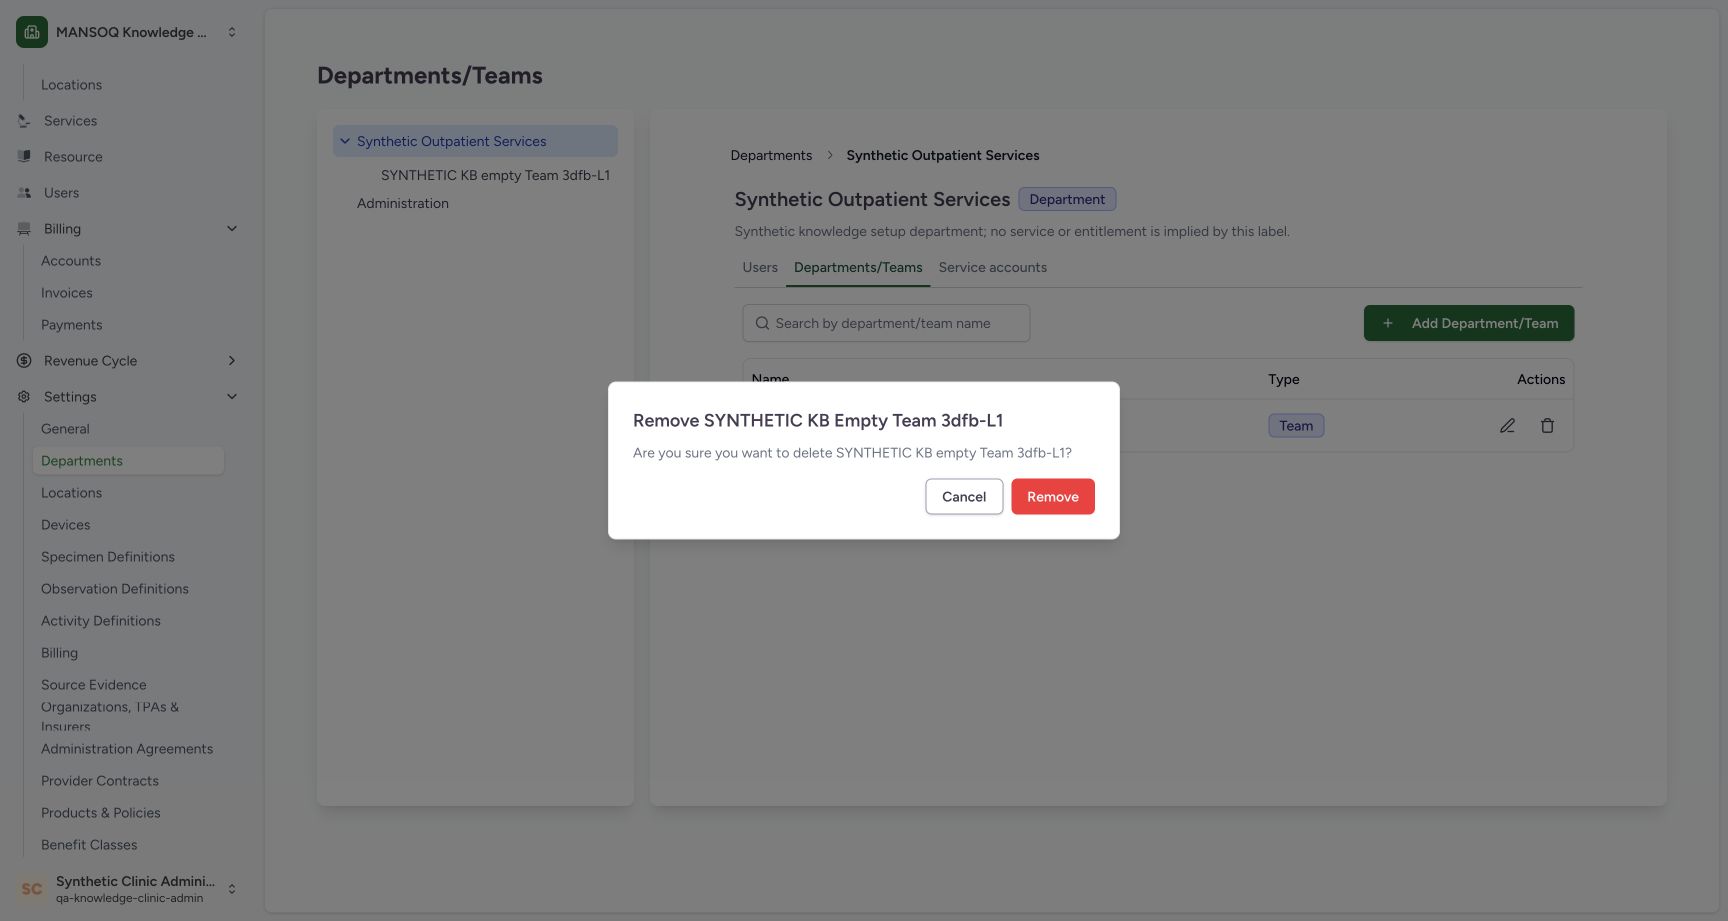Image resolution: width=1728 pixels, height=921 pixels.
Task: Delete the team using the trash icon
Action: click(x=1547, y=426)
